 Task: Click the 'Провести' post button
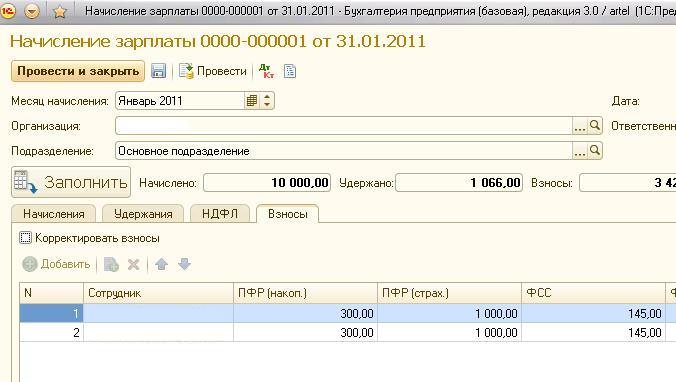click(x=213, y=71)
